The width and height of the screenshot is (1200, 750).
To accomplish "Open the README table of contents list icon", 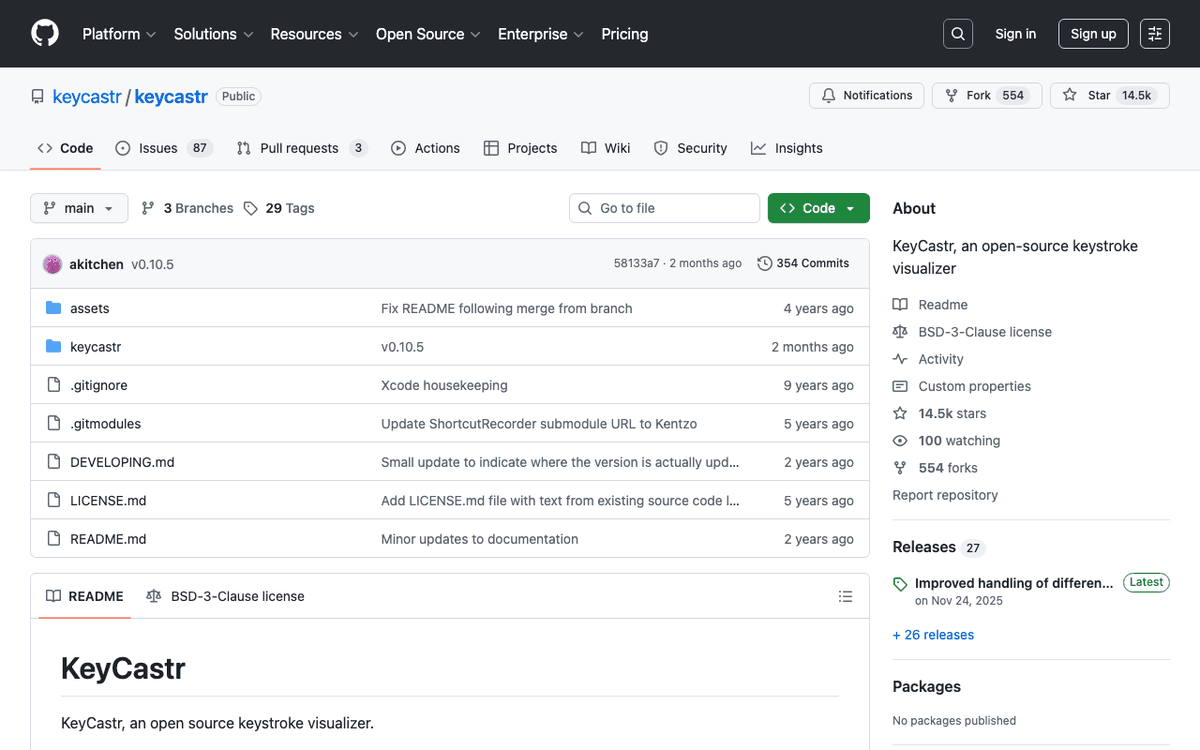I will coord(845,596).
